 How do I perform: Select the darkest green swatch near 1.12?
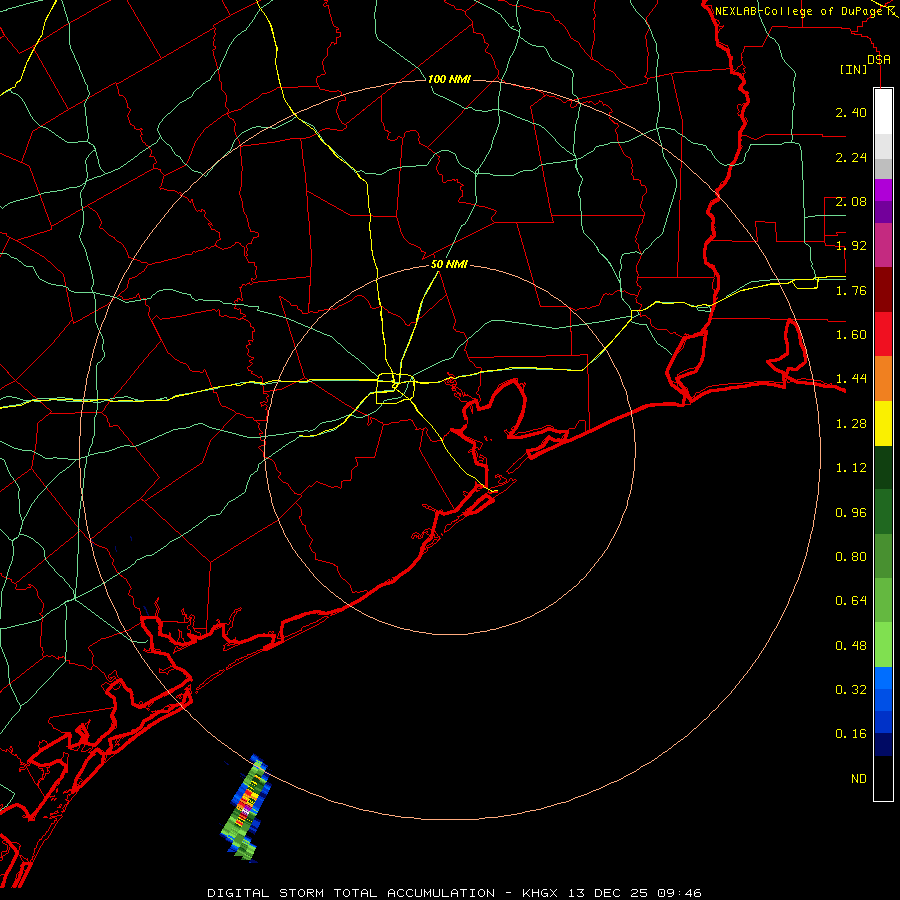pos(883,467)
